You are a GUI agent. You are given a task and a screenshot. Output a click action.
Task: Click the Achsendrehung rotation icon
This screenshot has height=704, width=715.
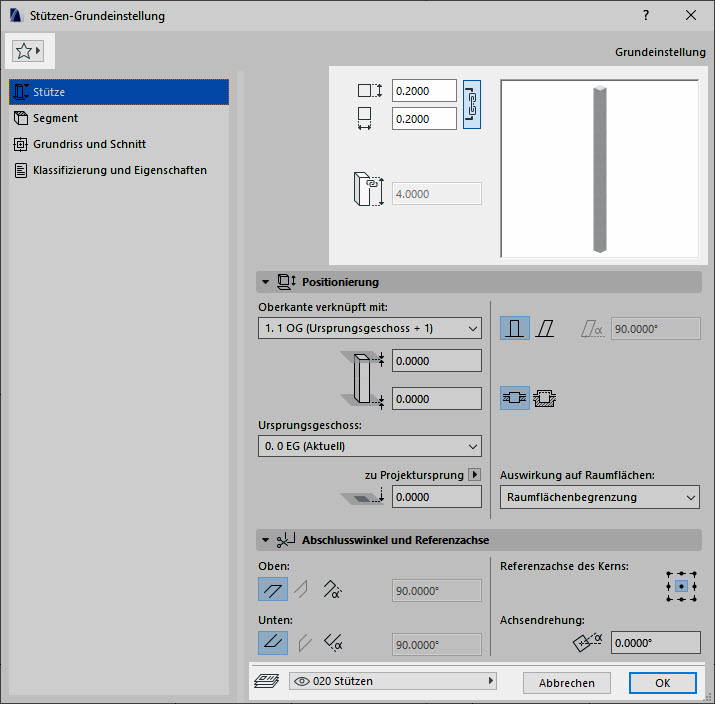[x=588, y=642]
